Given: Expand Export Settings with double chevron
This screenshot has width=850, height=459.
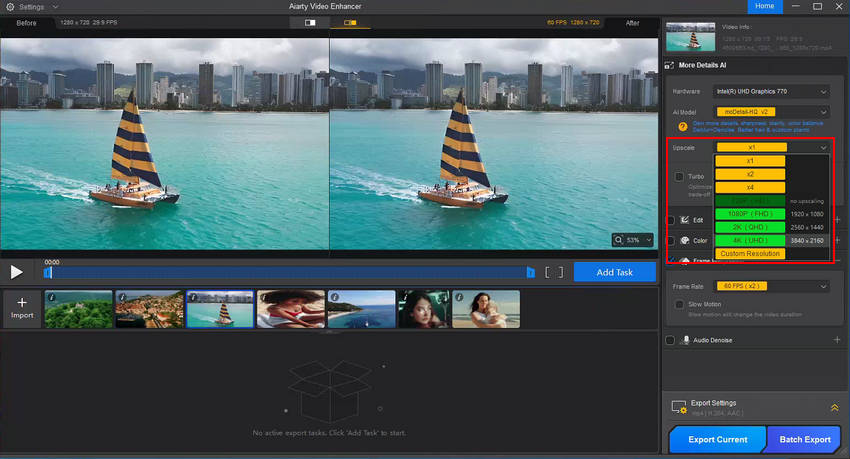Looking at the screenshot, I should [835, 408].
